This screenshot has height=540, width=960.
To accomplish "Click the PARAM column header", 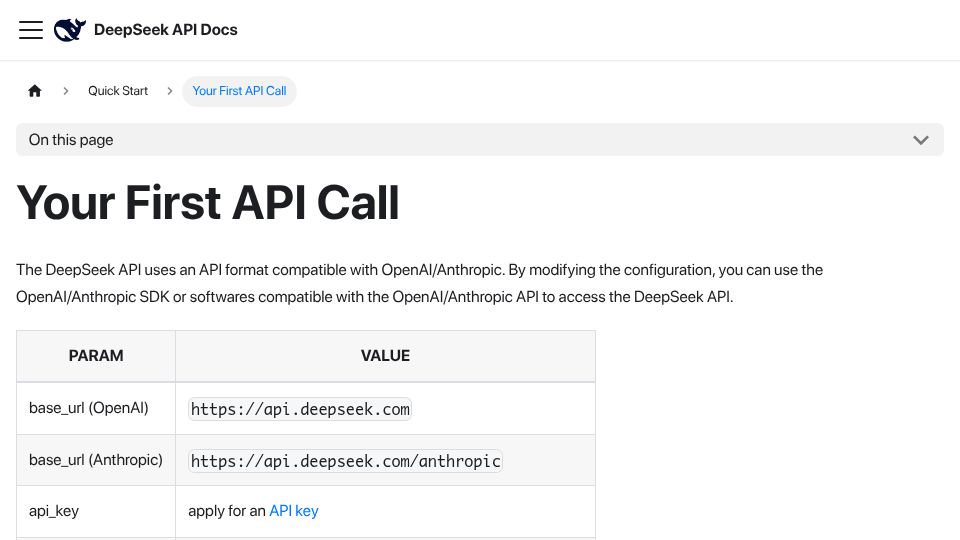I will coord(96,356).
